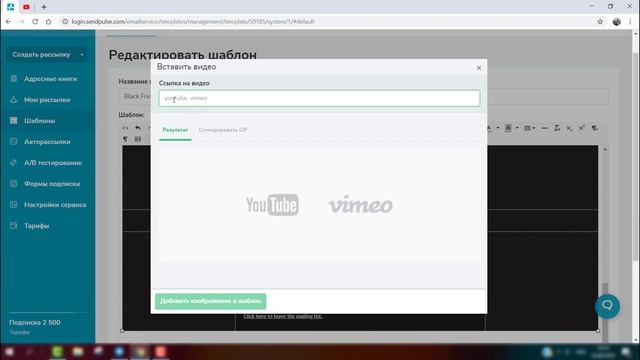This screenshot has height=360, width=640.
Task: Click the HTML source code editor icon
Action: [x=125, y=128]
